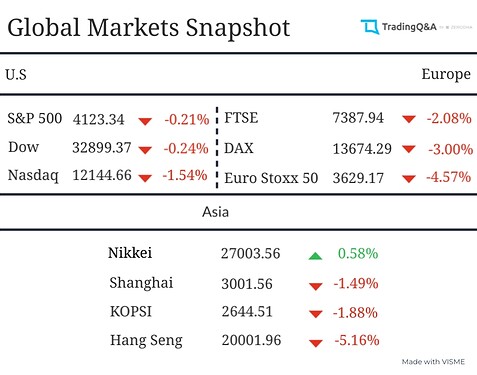477x375 pixels.
Task: Click the red down arrow beside DAX
Action: click(409, 149)
